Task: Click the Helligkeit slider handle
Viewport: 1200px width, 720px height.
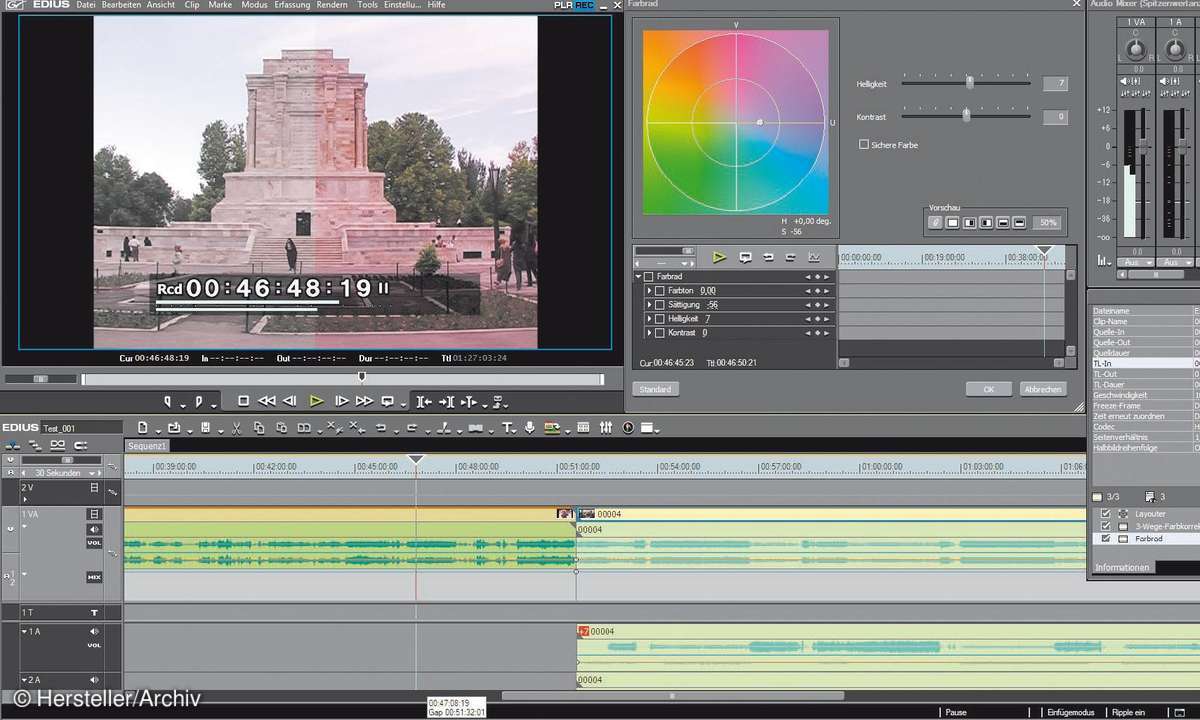Action: click(969, 83)
